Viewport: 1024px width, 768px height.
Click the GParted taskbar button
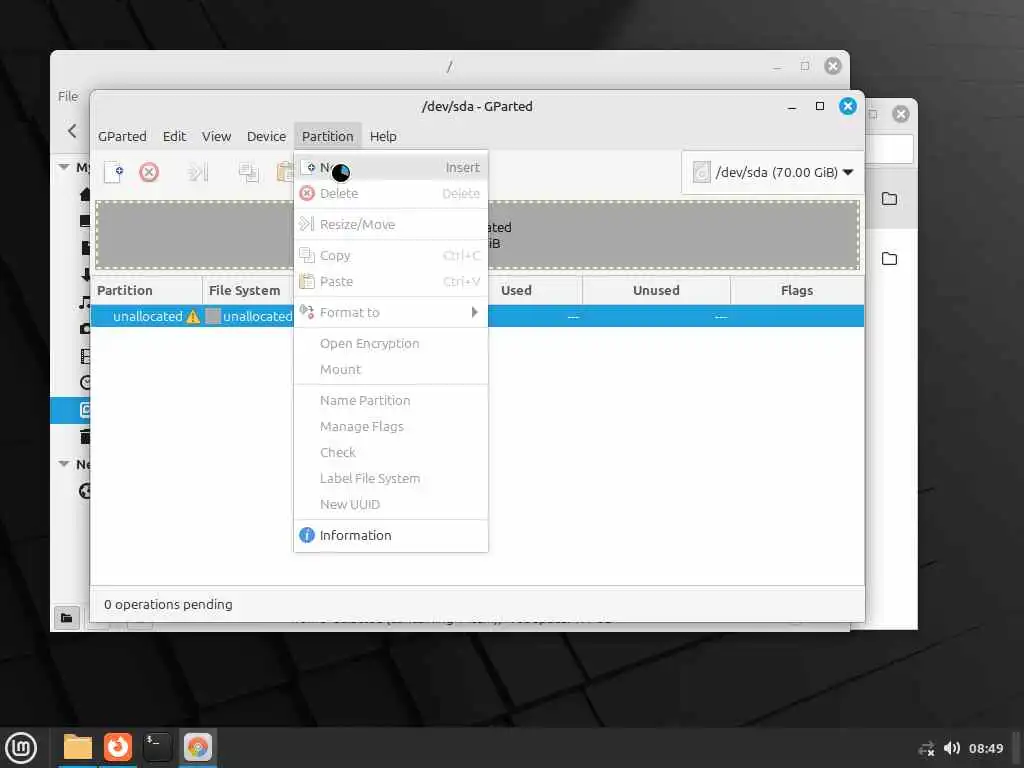(x=197, y=747)
